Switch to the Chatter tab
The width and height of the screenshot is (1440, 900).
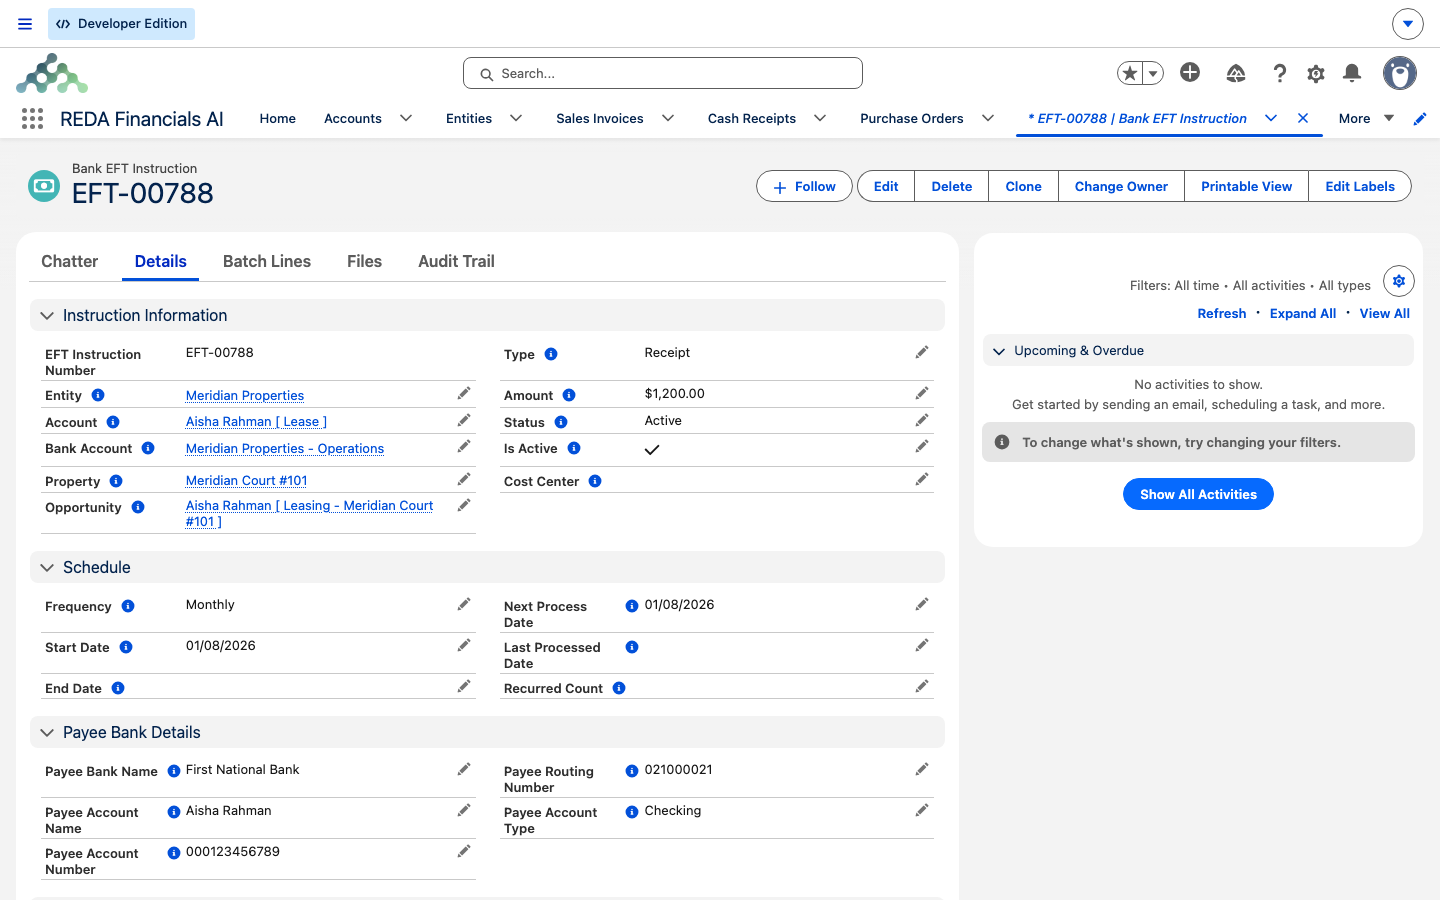click(70, 261)
